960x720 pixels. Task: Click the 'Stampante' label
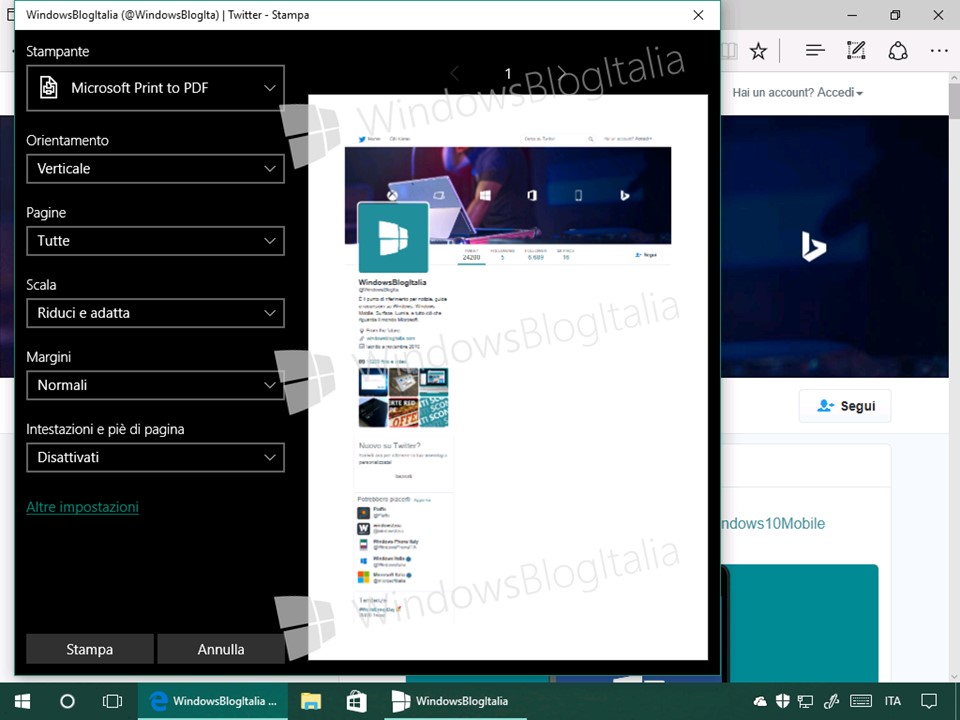[x=58, y=51]
